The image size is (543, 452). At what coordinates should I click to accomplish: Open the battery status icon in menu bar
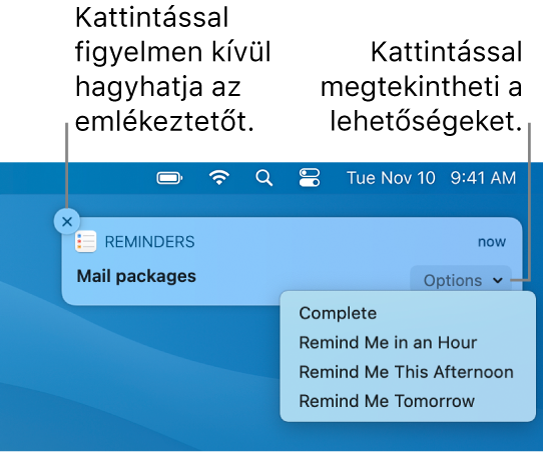click(169, 178)
